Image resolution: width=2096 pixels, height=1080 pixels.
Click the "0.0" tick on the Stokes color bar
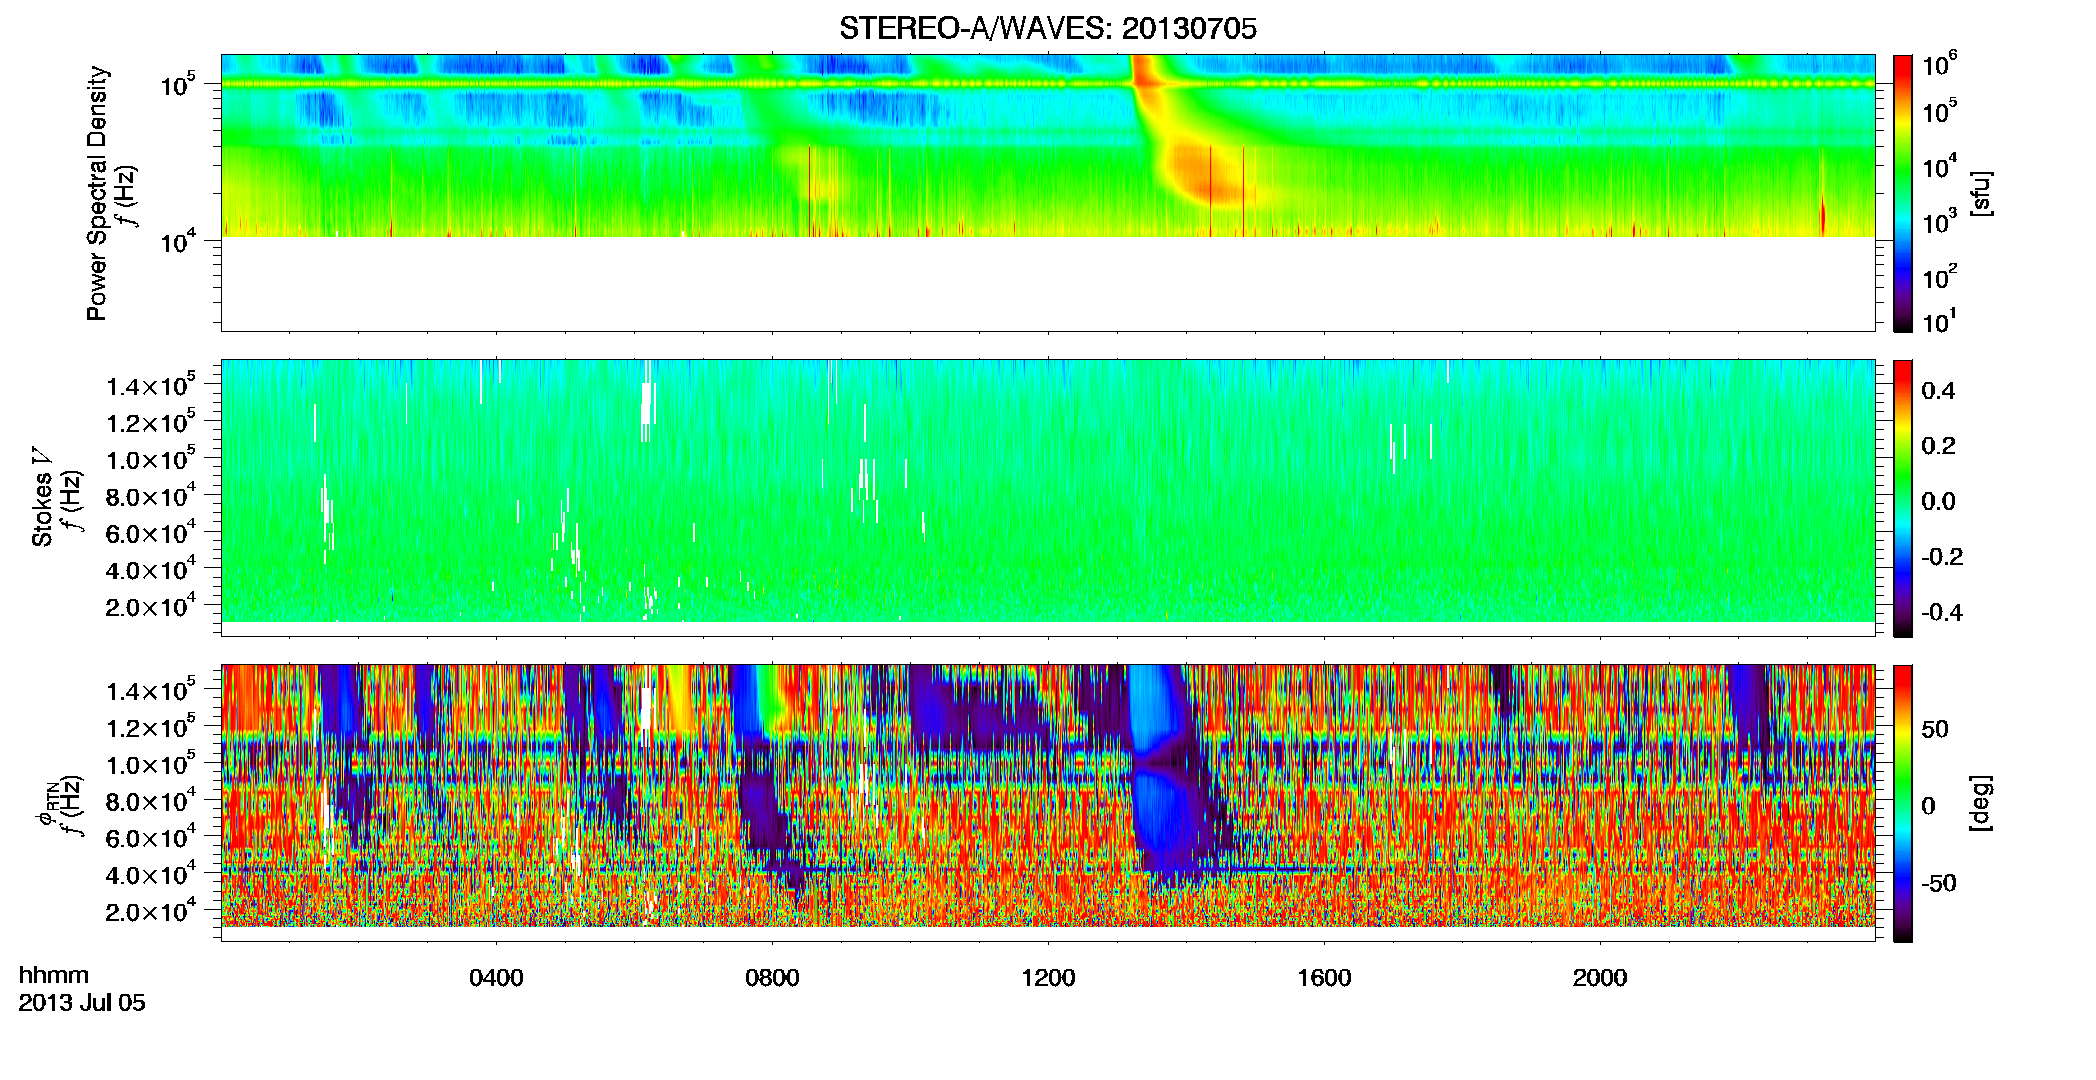(1938, 502)
